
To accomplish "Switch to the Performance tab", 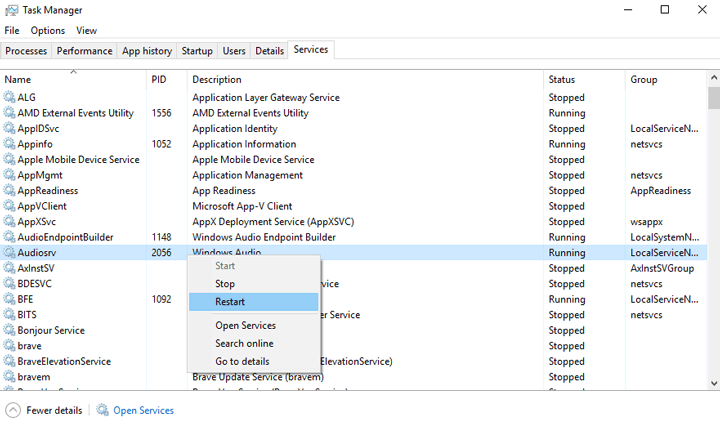I will pos(84,51).
